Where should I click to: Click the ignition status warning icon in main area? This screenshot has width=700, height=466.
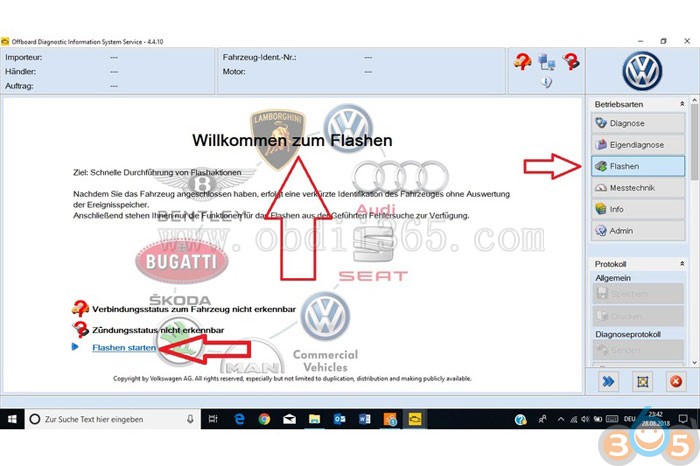coord(80,329)
